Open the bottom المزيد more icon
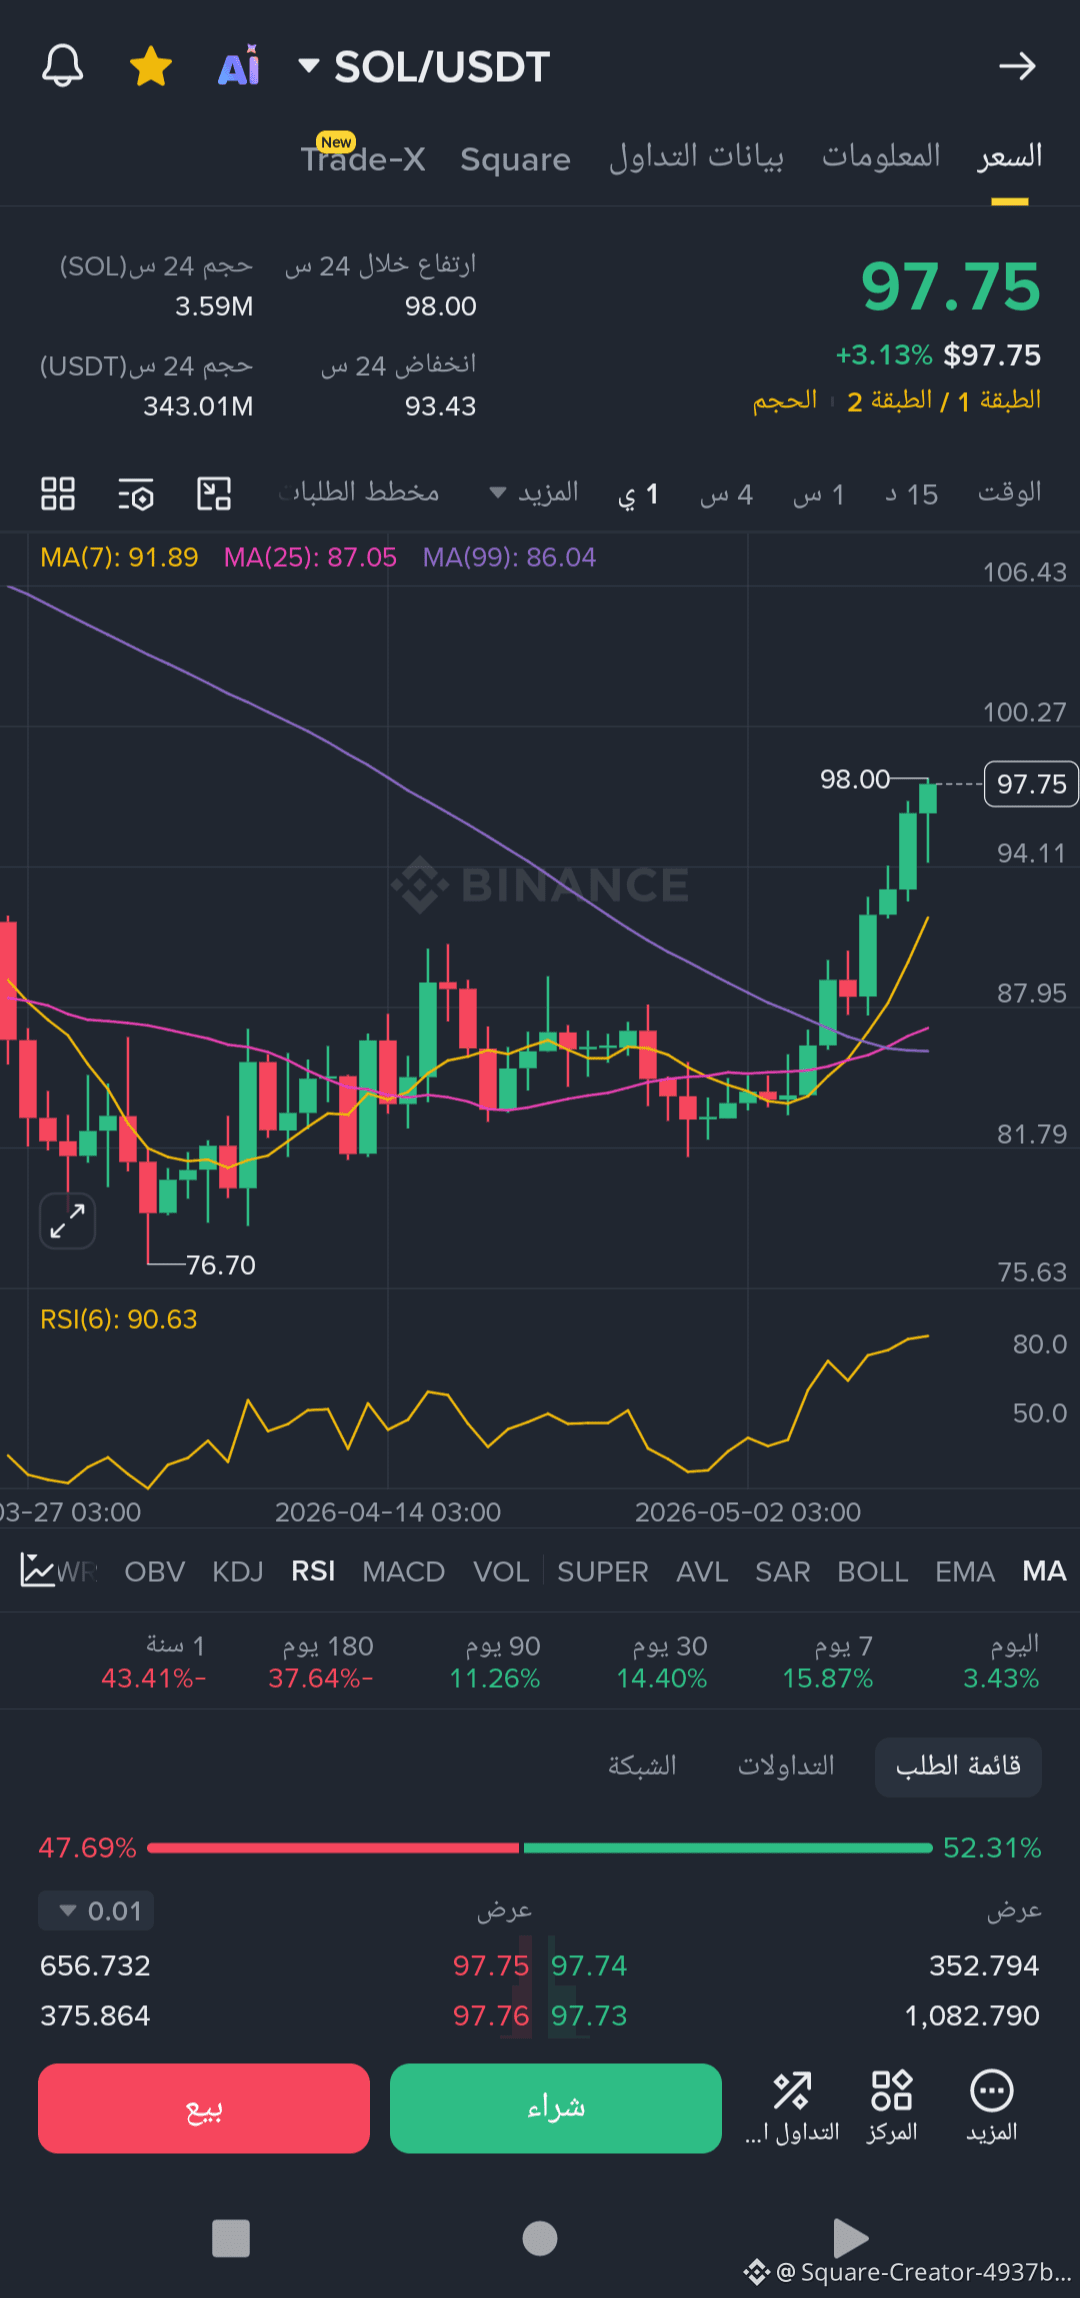The height and width of the screenshot is (2298, 1080). (x=992, y=2106)
